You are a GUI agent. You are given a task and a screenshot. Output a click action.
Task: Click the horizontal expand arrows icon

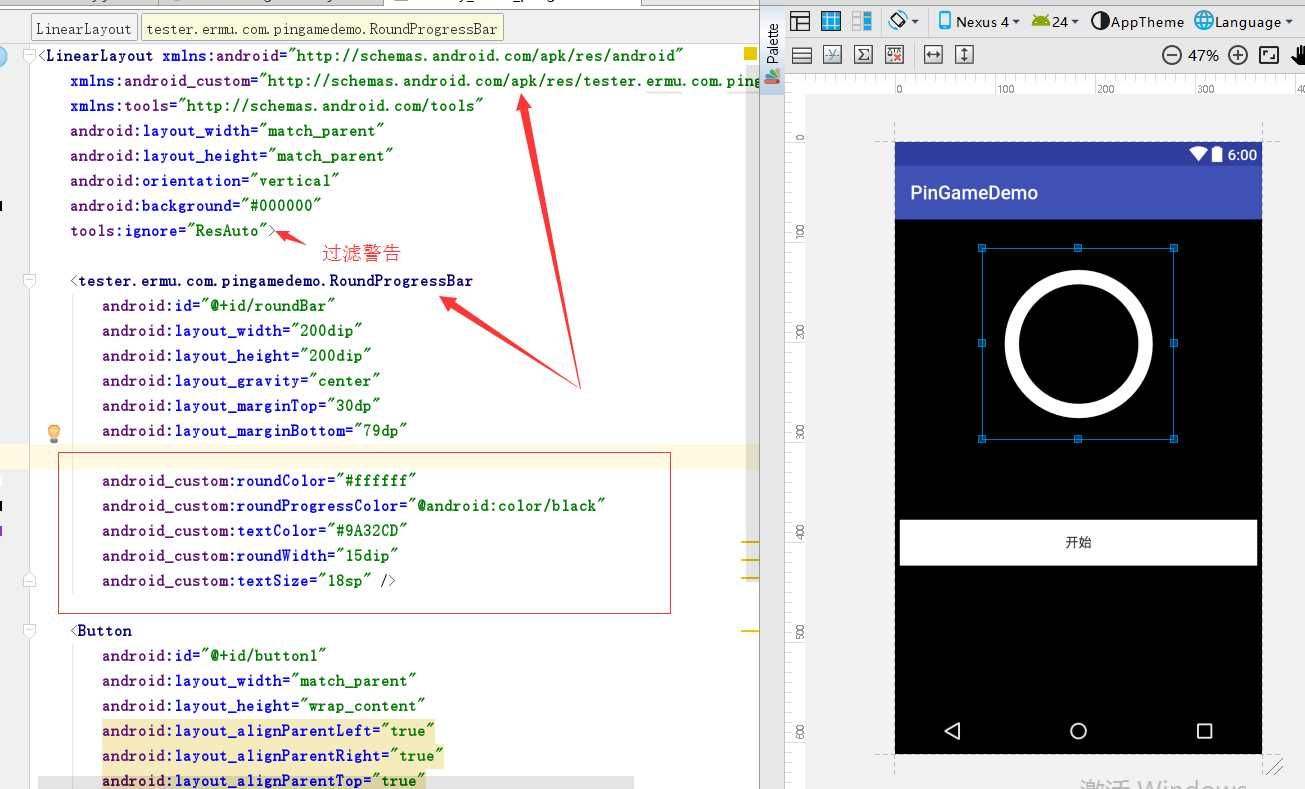click(933, 55)
